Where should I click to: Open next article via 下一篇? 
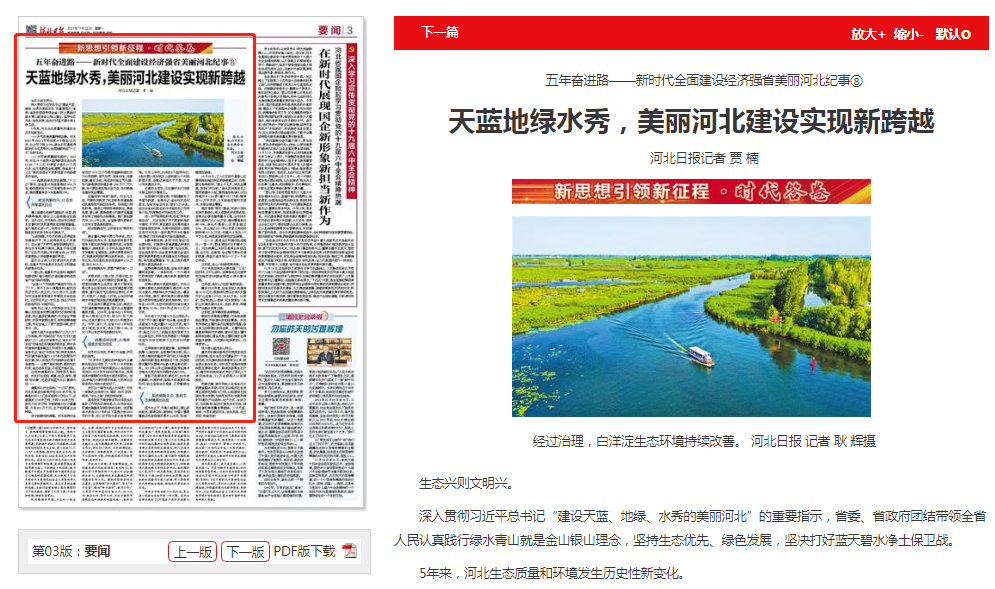pyautogui.click(x=439, y=33)
